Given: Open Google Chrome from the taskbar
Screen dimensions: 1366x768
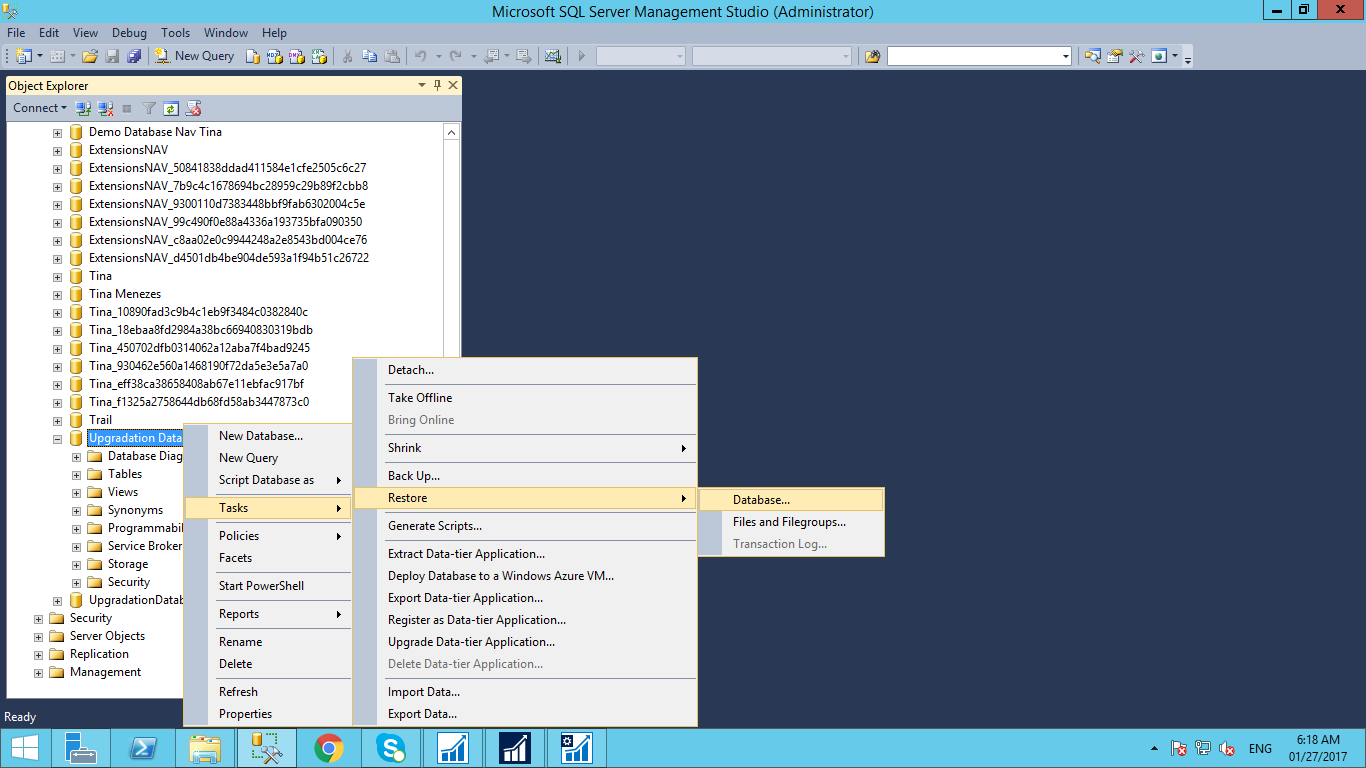Looking at the screenshot, I should click(x=329, y=748).
